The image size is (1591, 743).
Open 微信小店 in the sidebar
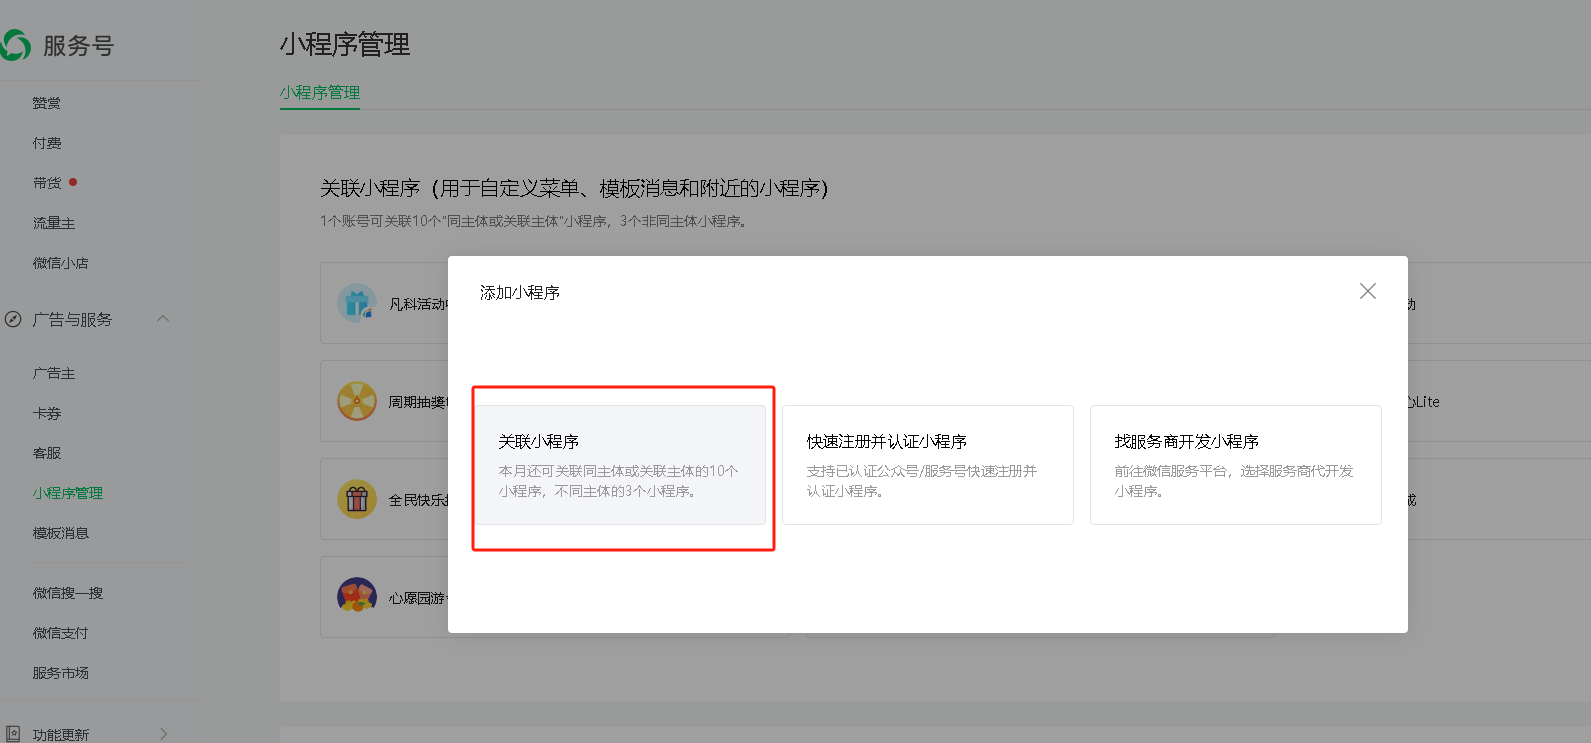(x=61, y=263)
